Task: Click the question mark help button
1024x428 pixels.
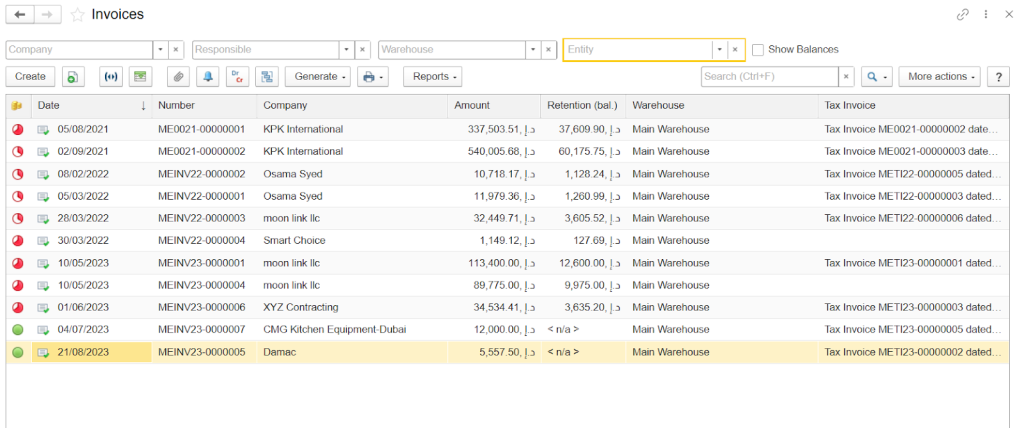Action: [998, 76]
